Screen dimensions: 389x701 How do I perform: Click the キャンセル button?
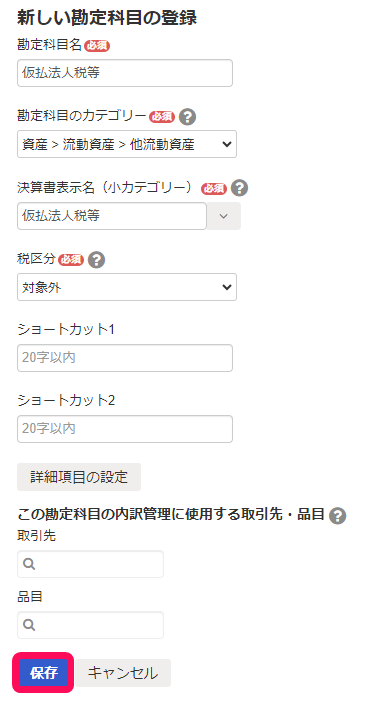click(123, 672)
